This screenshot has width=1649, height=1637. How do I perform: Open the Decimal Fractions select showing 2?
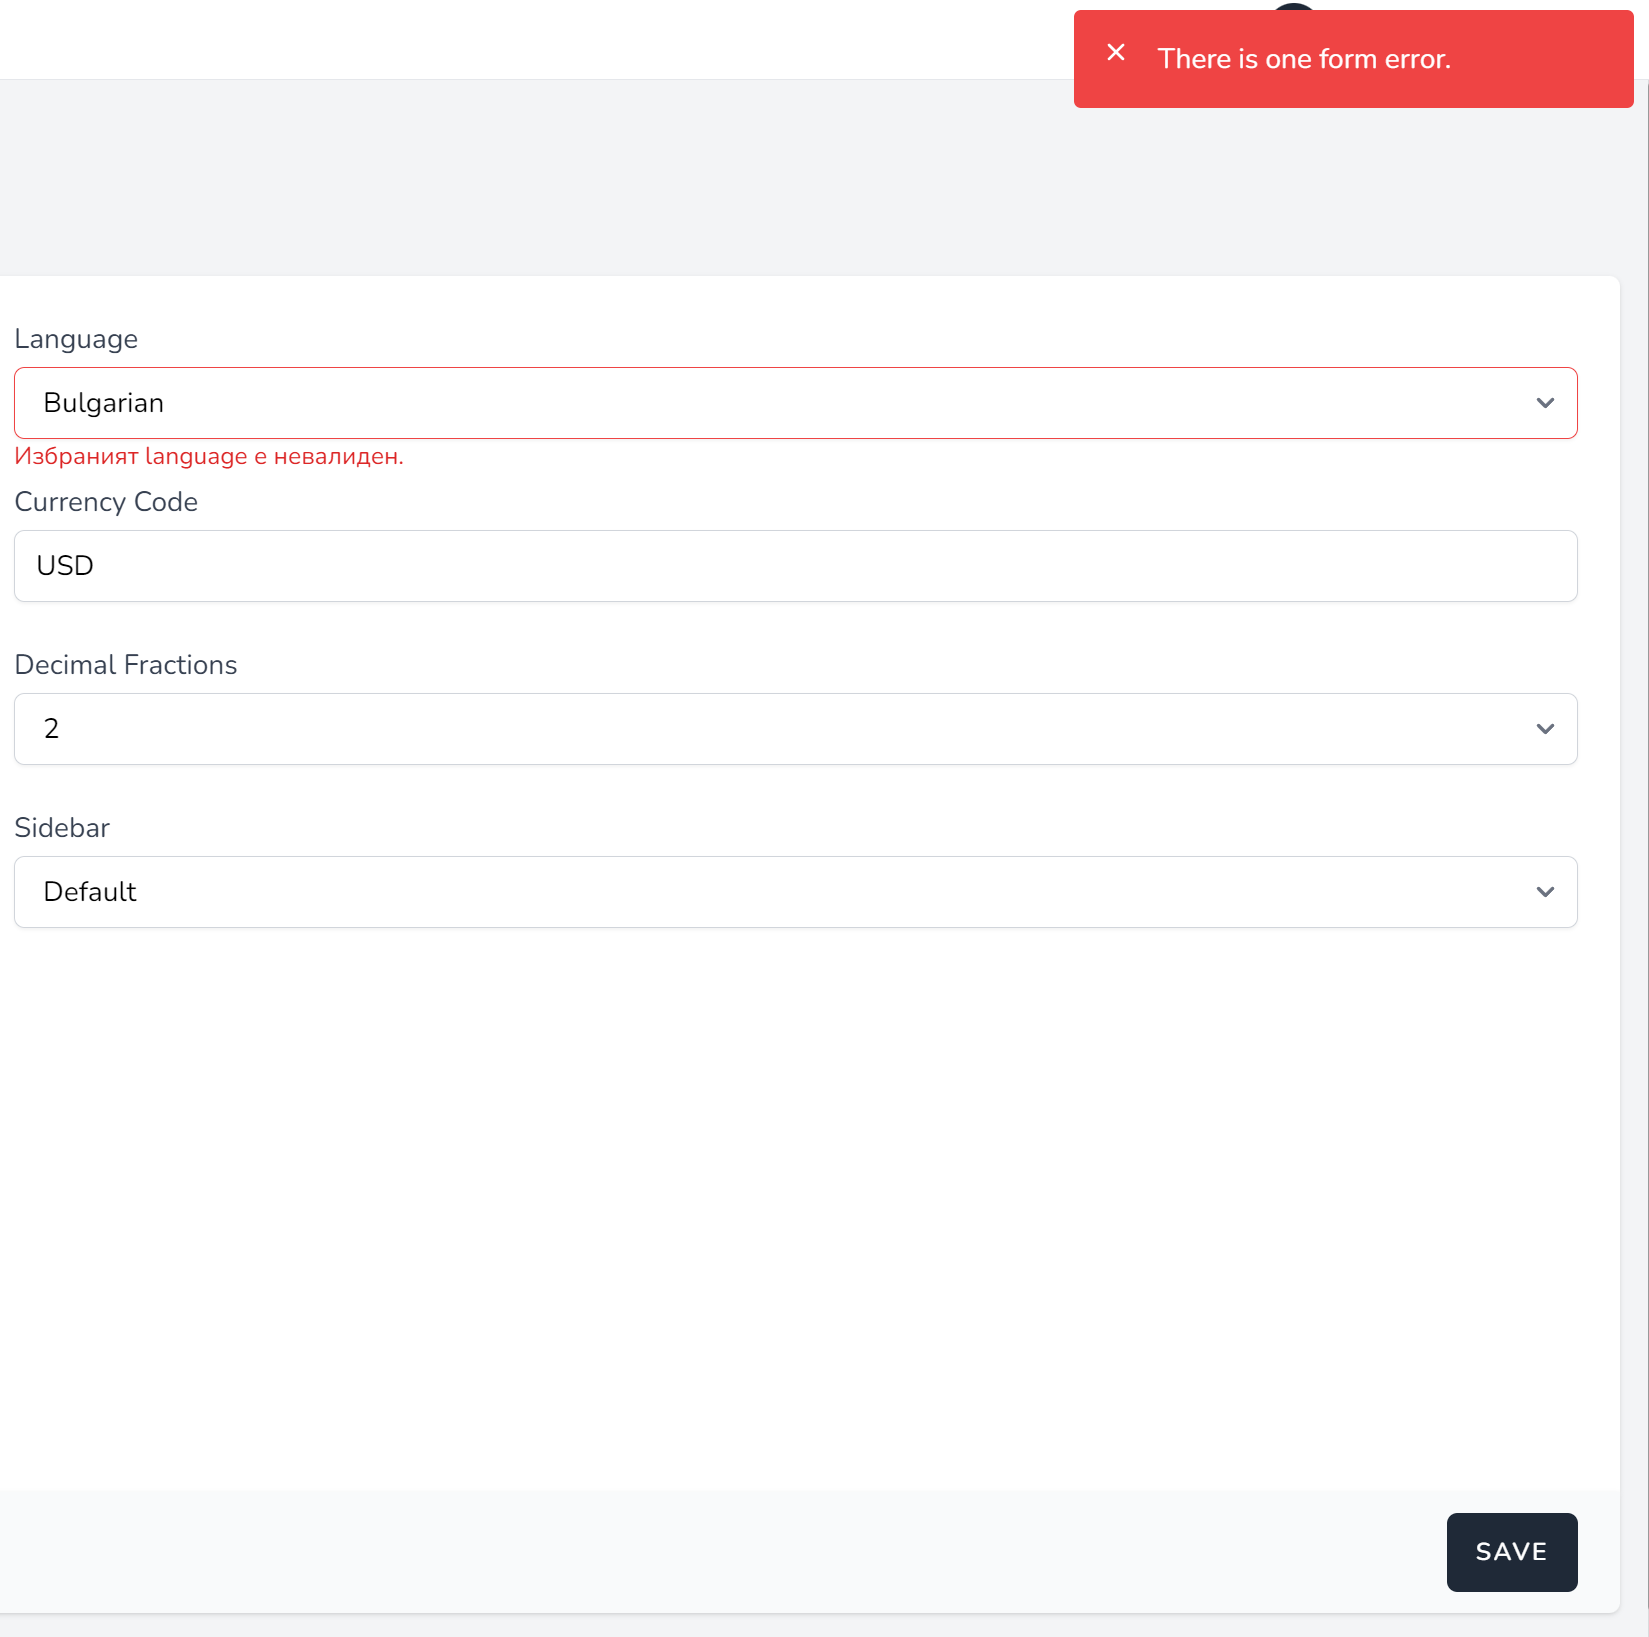796,729
